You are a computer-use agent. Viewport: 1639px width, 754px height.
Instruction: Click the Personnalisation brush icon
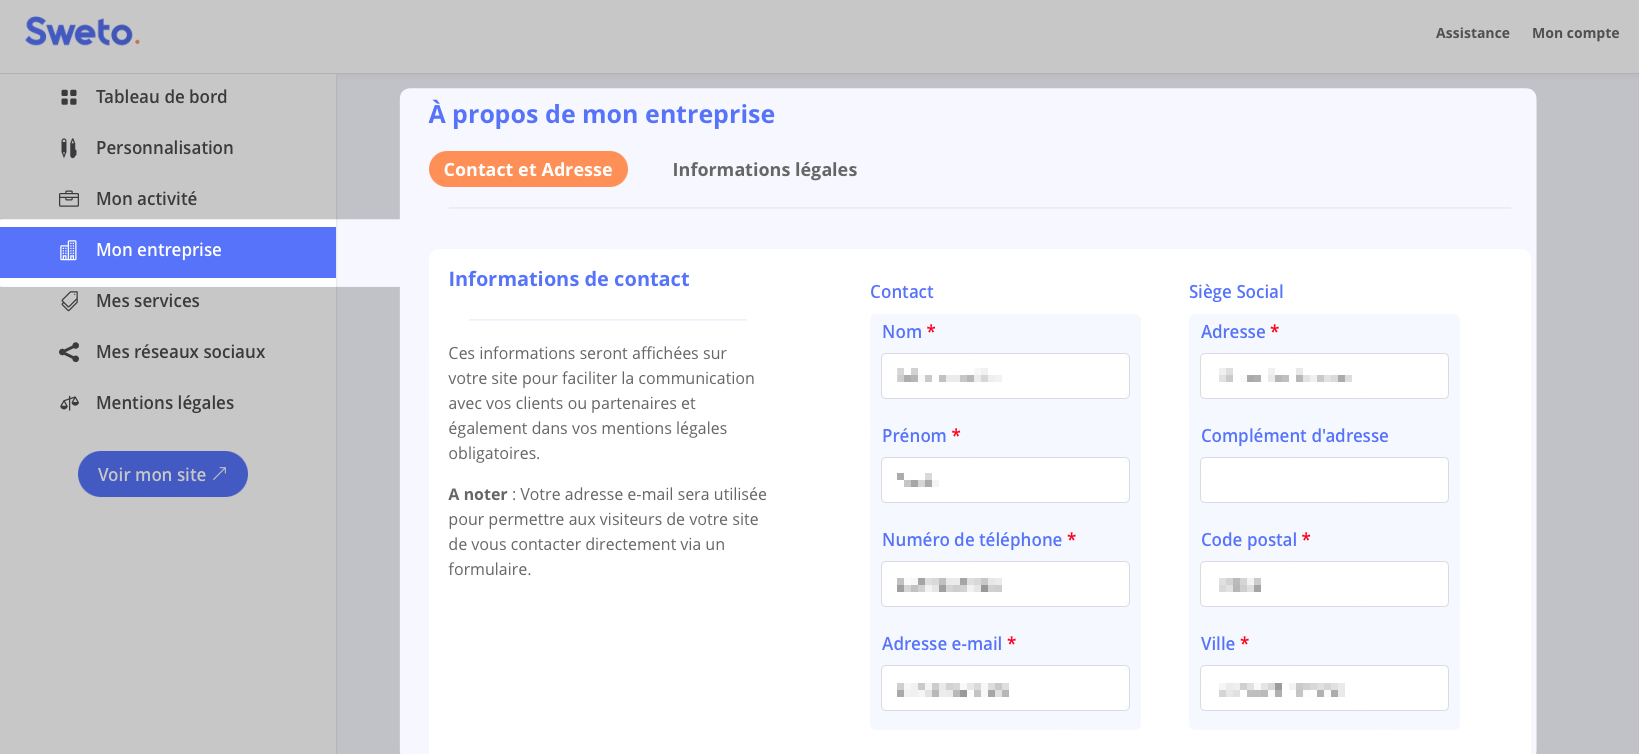pos(69,148)
